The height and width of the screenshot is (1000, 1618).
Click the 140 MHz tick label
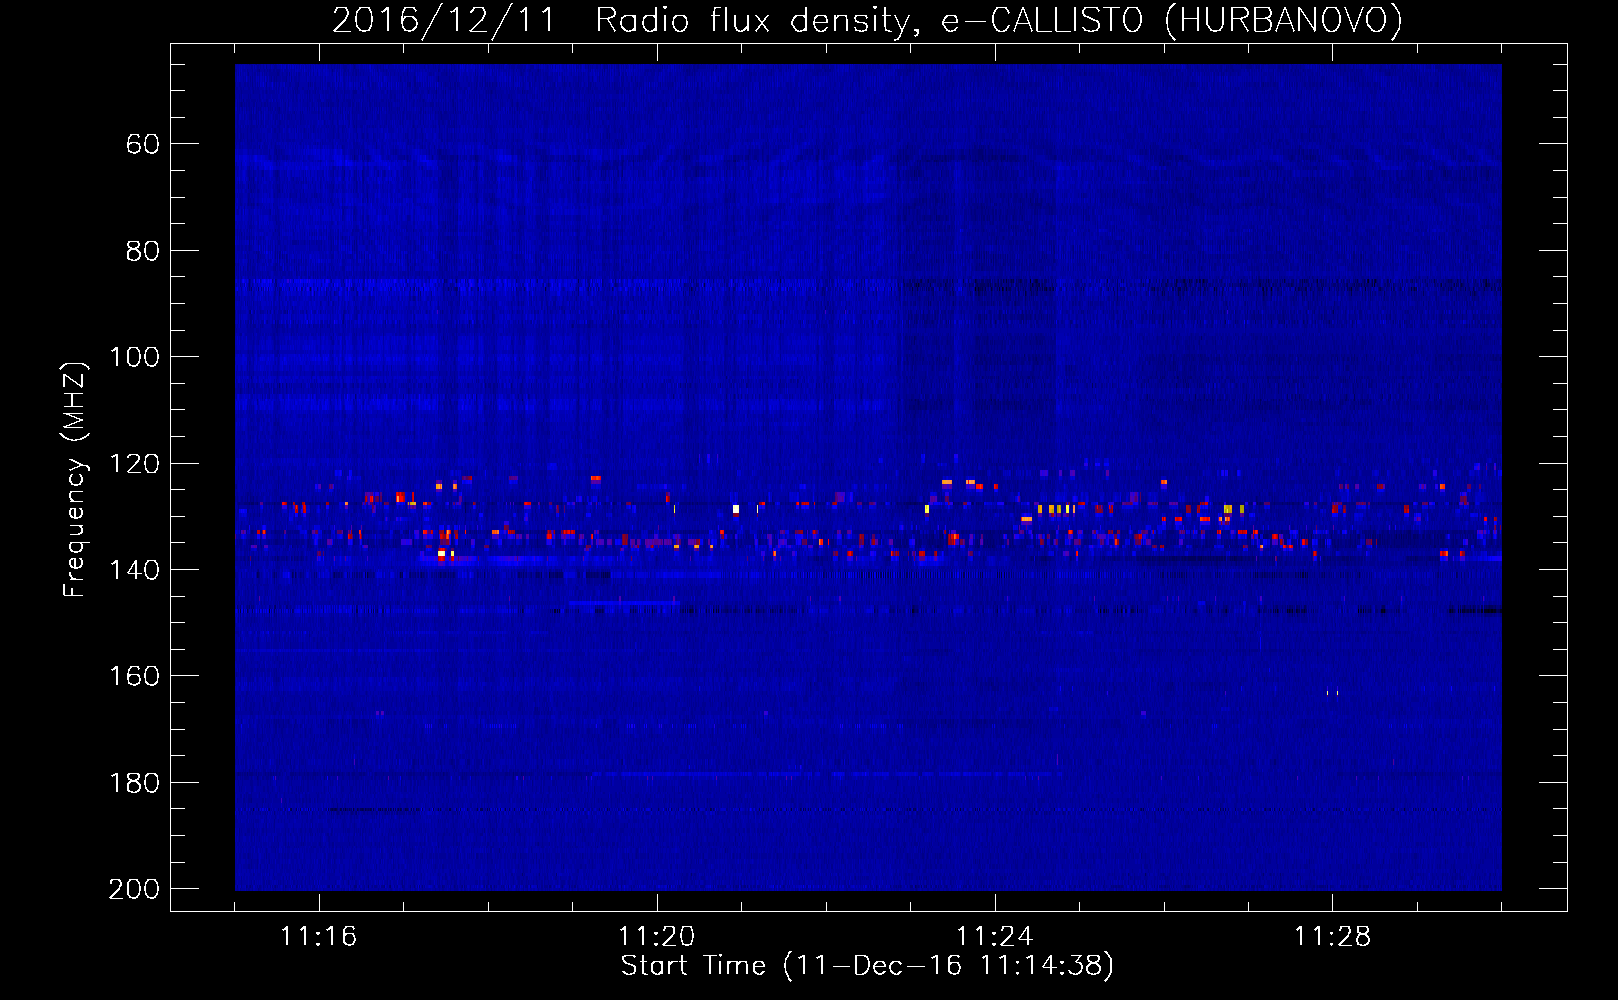point(134,570)
